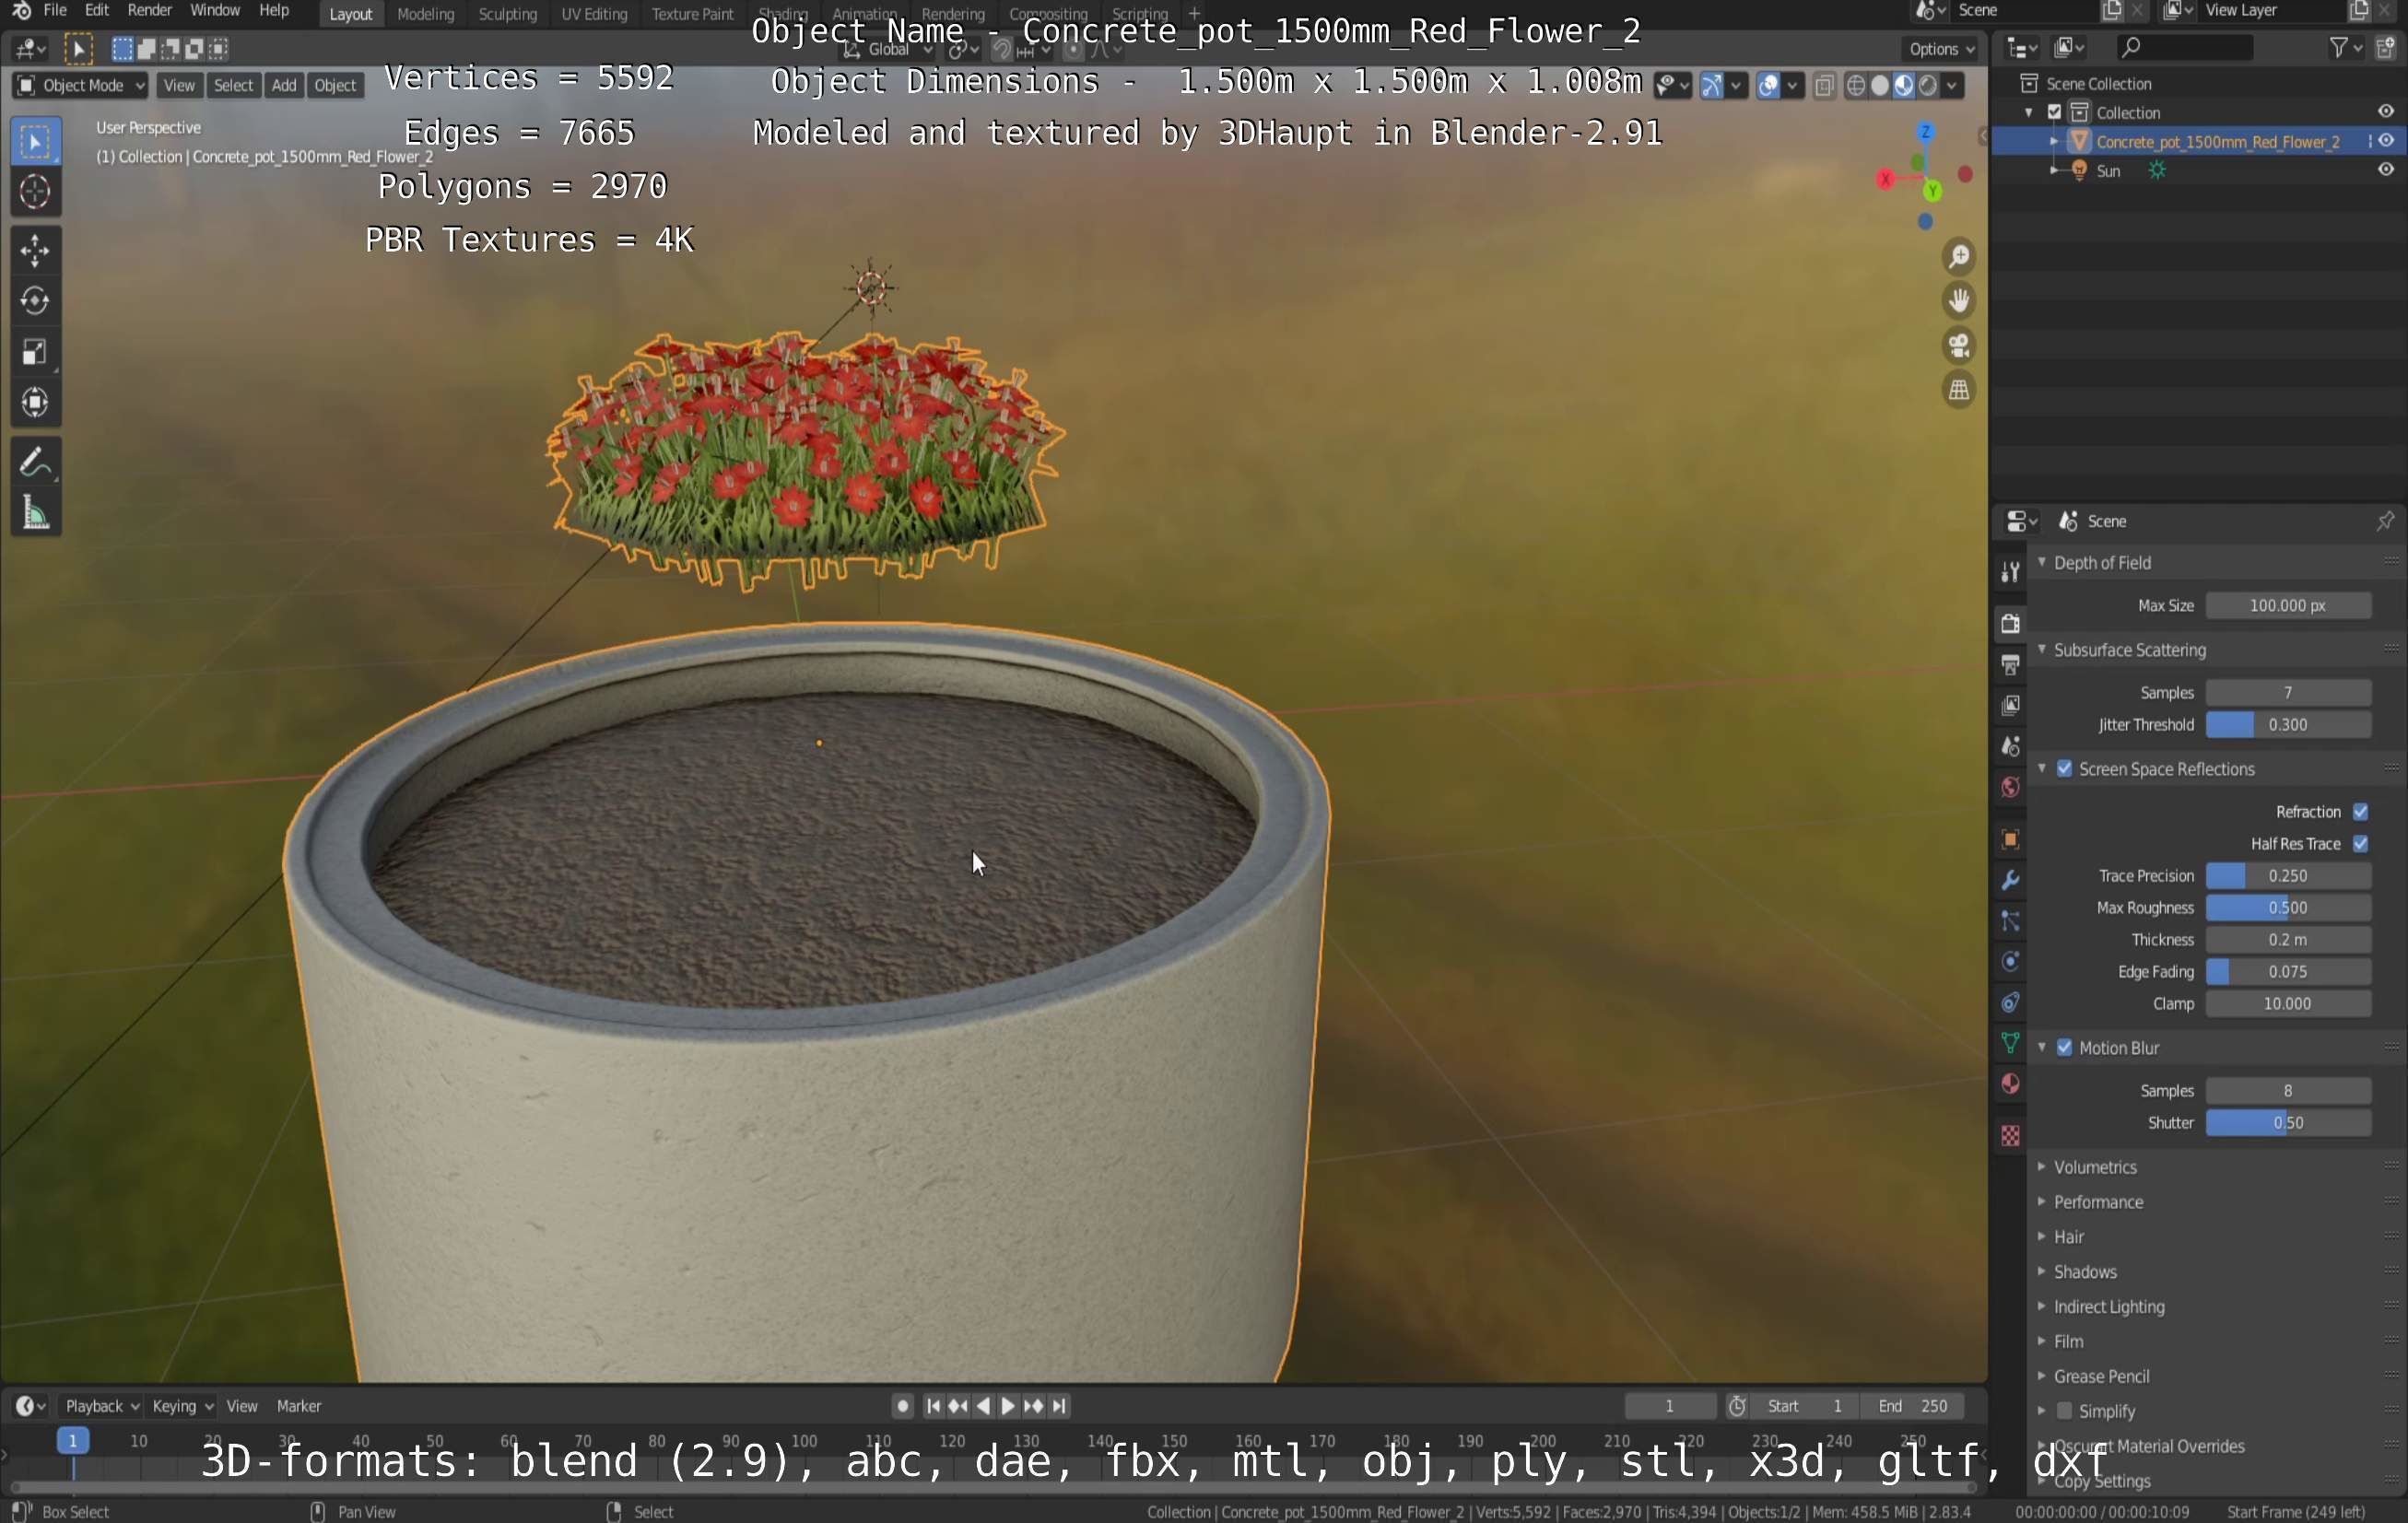The width and height of the screenshot is (2408, 1523).
Task: Open the Render properties tab
Action: [2010, 623]
